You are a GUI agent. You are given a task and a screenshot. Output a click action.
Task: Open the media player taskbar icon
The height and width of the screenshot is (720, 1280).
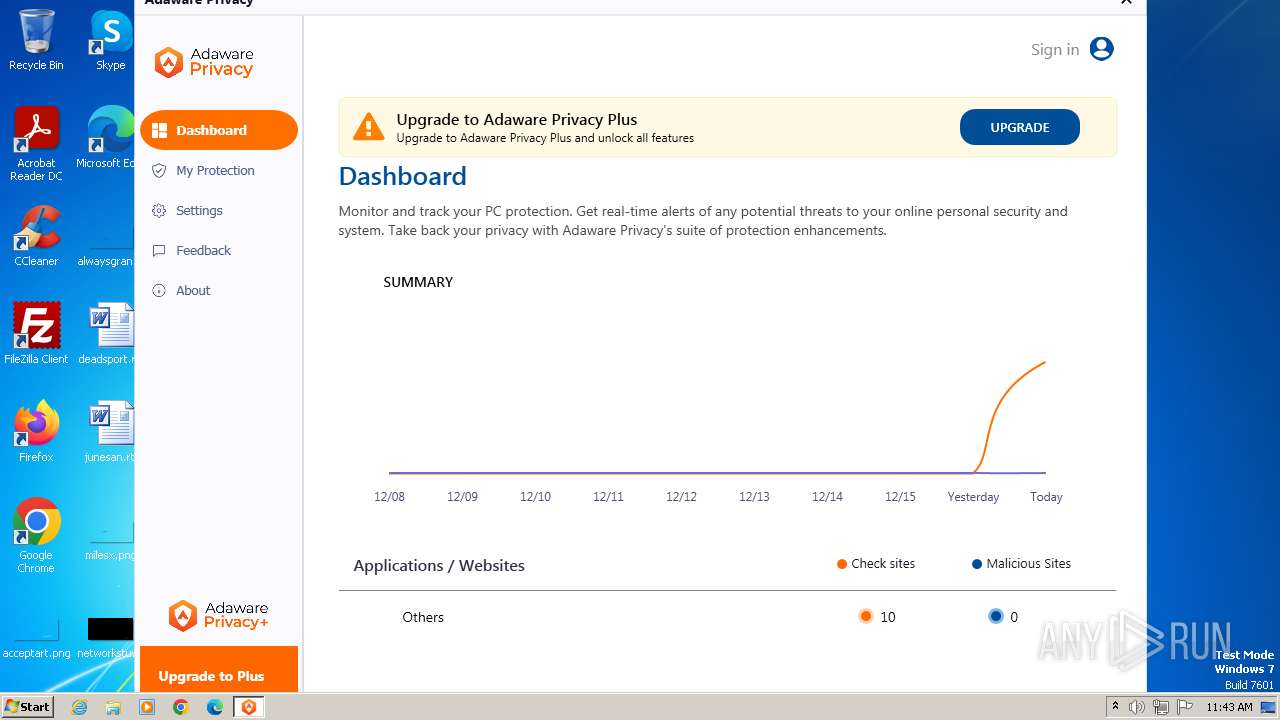coord(147,707)
